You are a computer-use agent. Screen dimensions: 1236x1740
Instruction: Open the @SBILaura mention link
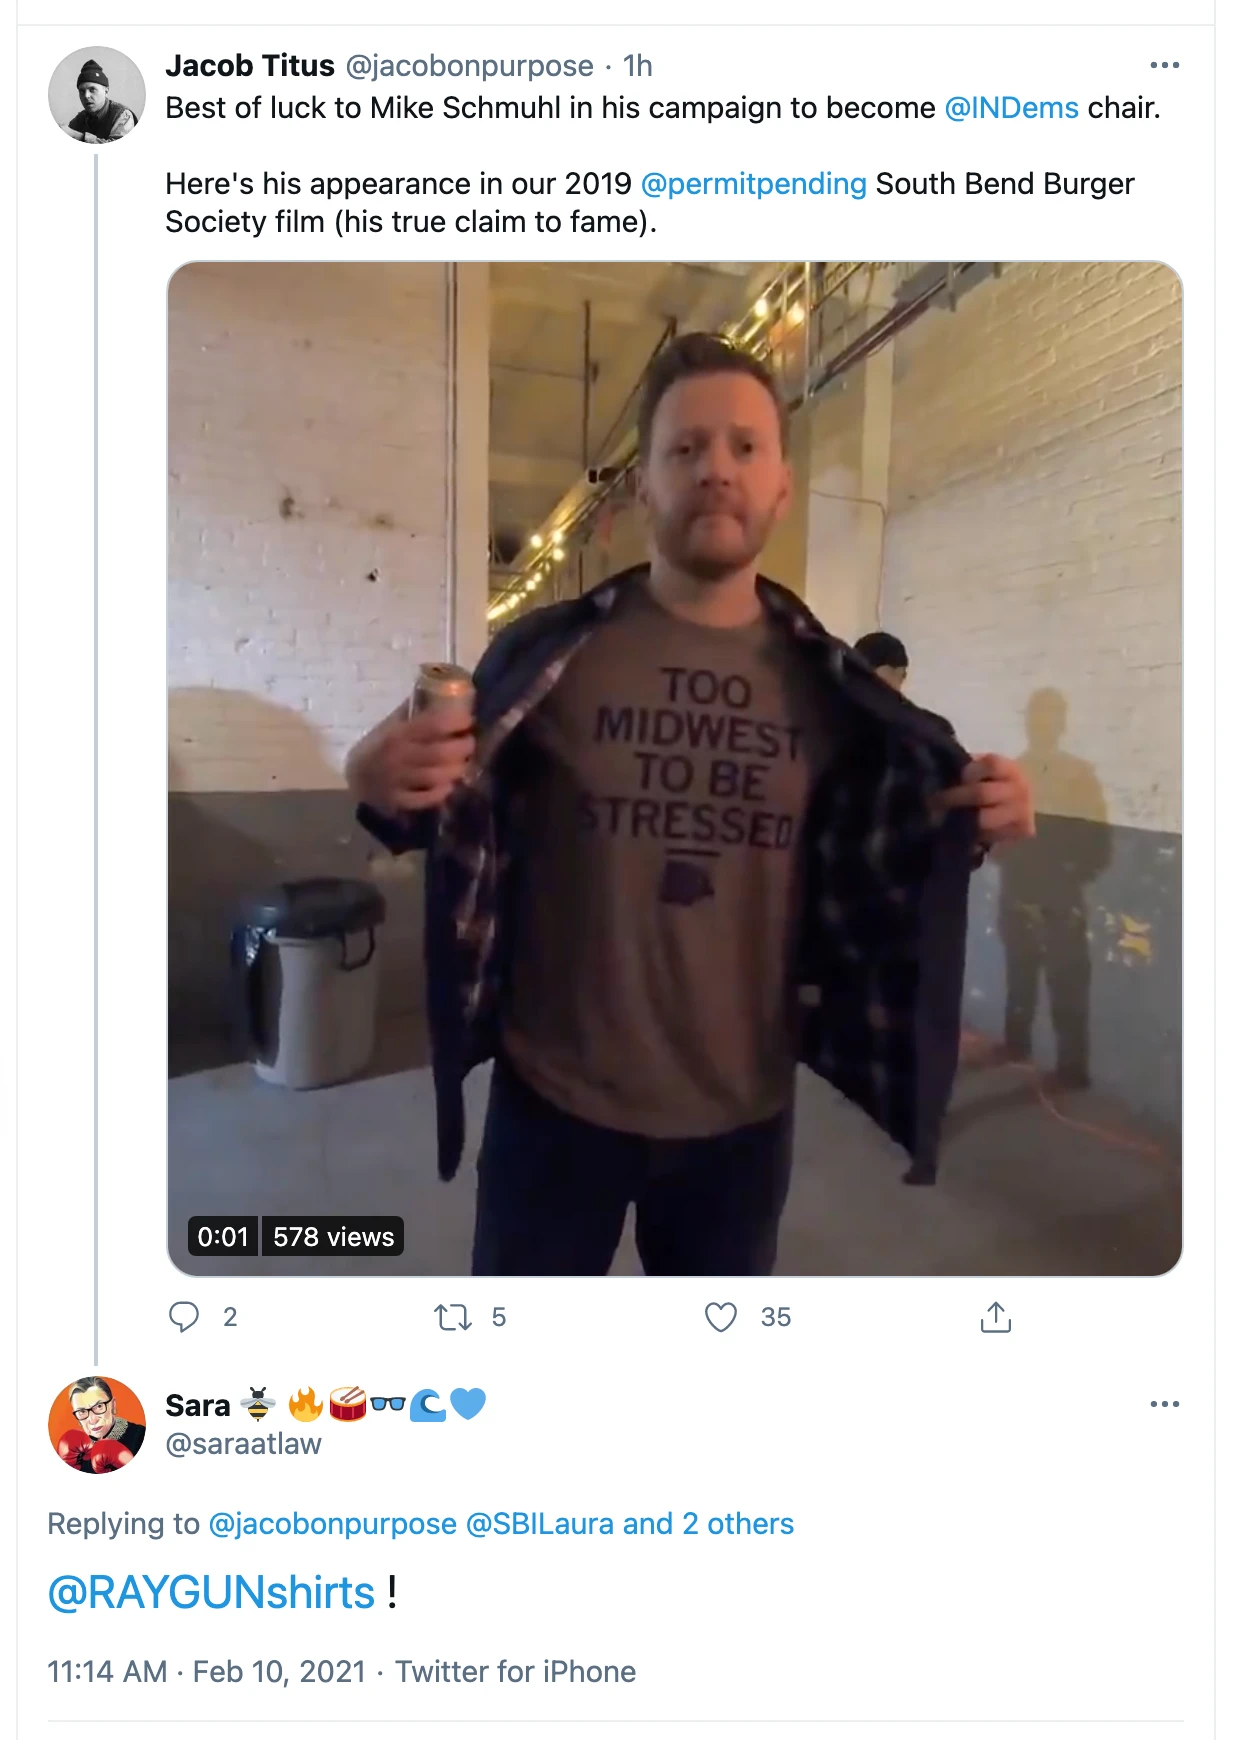540,1524
